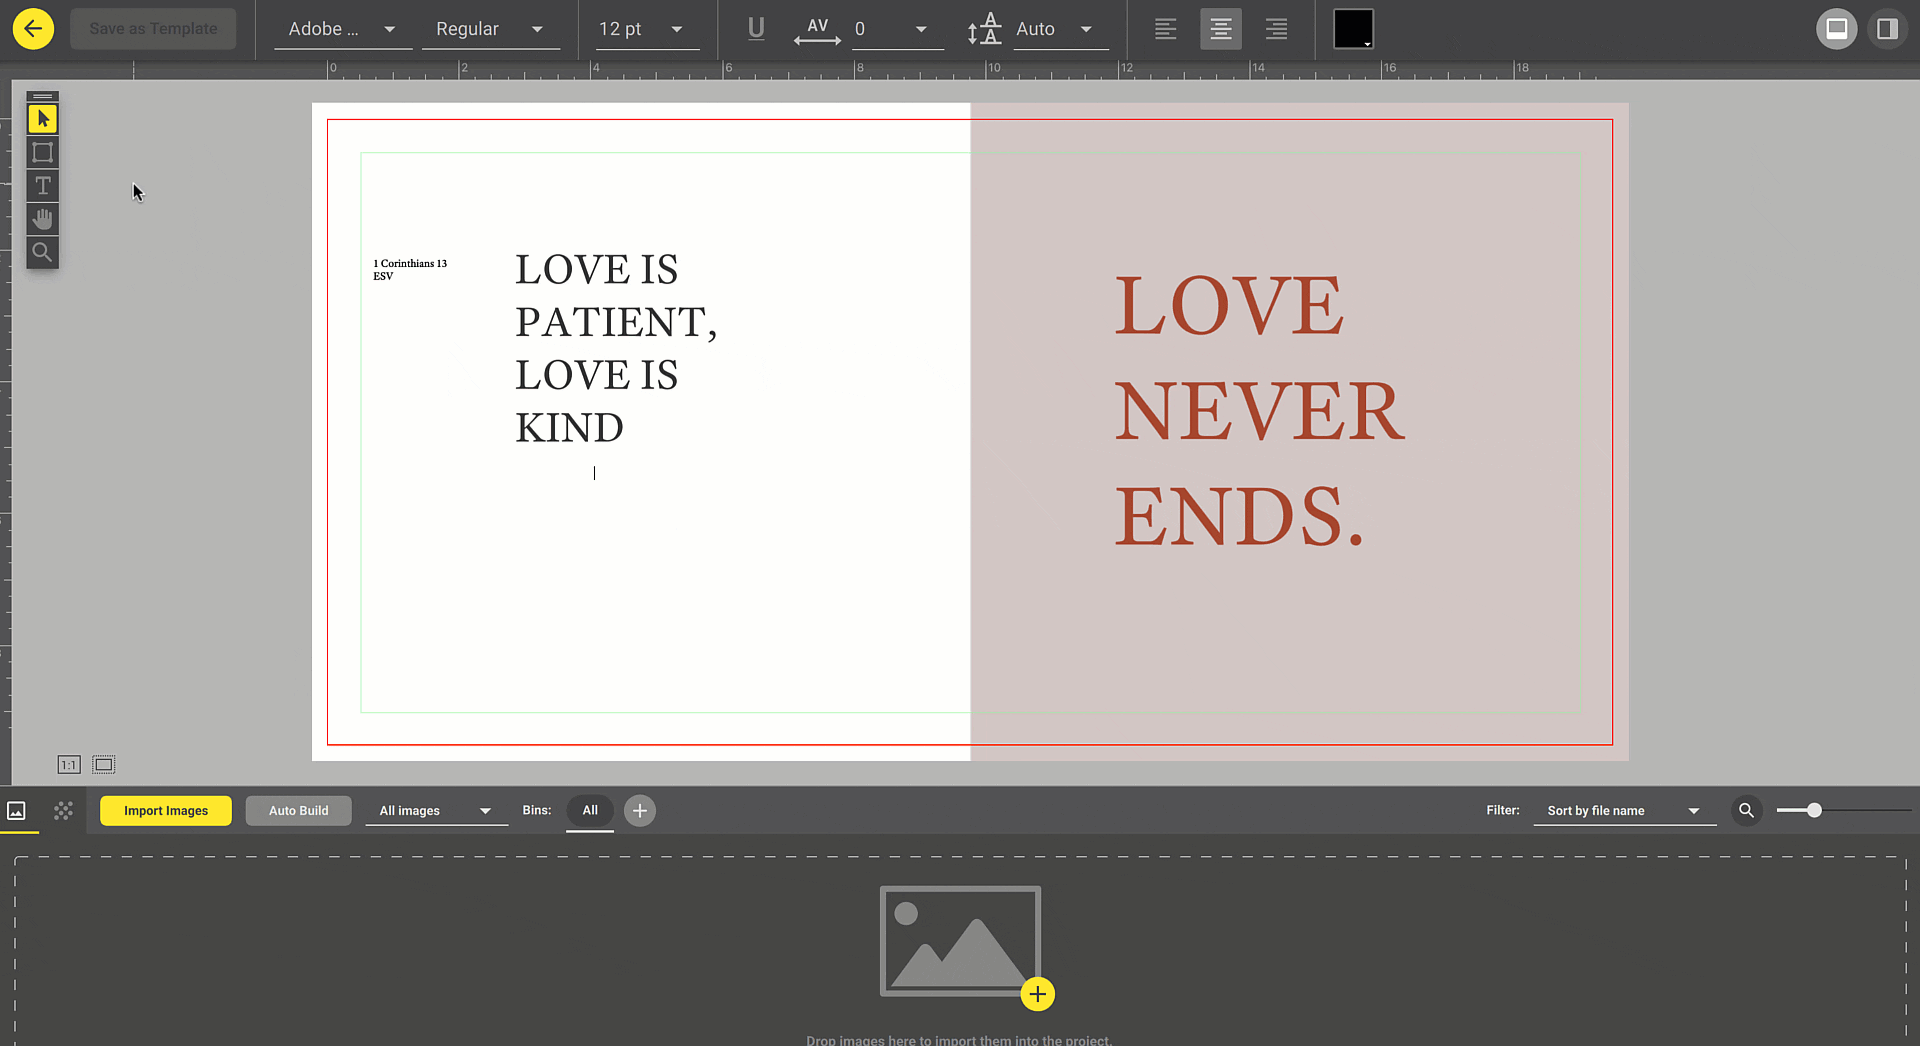Image resolution: width=1920 pixels, height=1046 pixels.
Task: Open the black text color swatch
Action: coord(1352,29)
